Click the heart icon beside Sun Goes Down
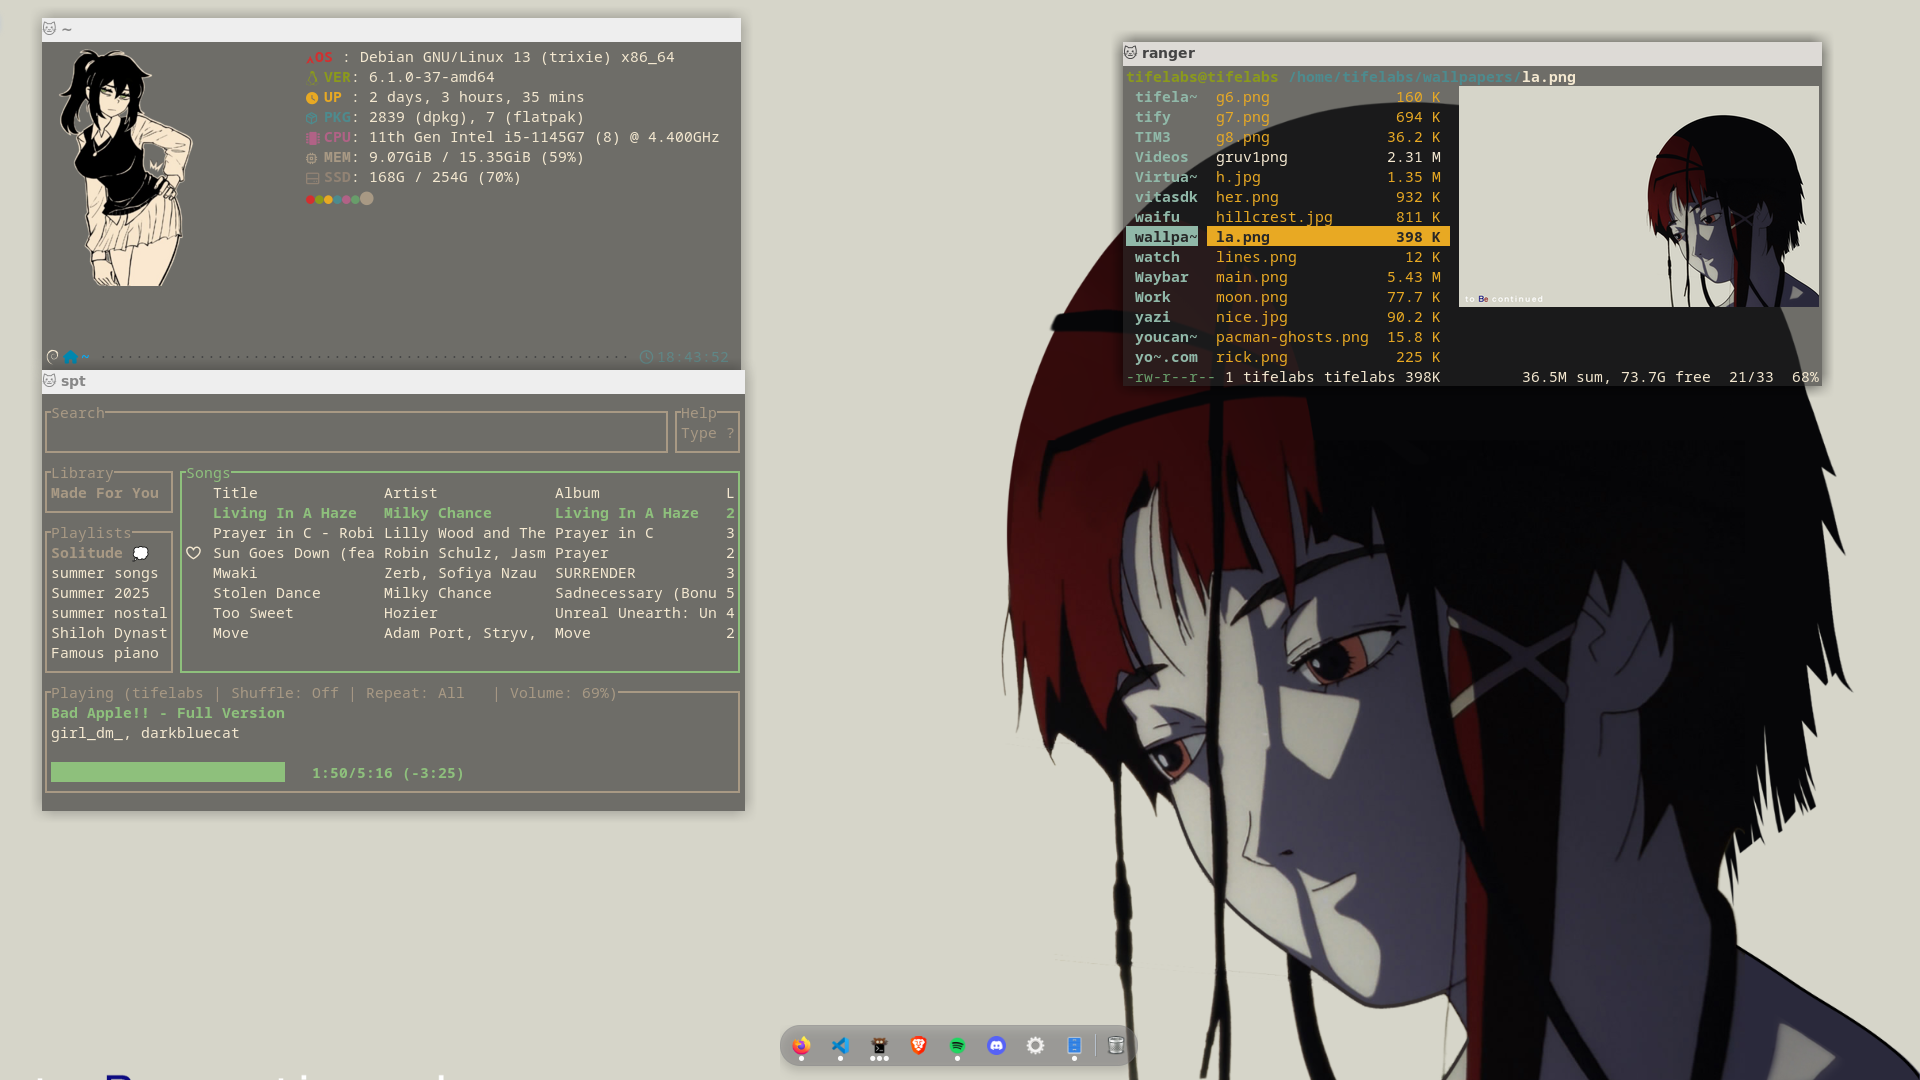Screen dimensions: 1920x1080 tap(193, 553)
